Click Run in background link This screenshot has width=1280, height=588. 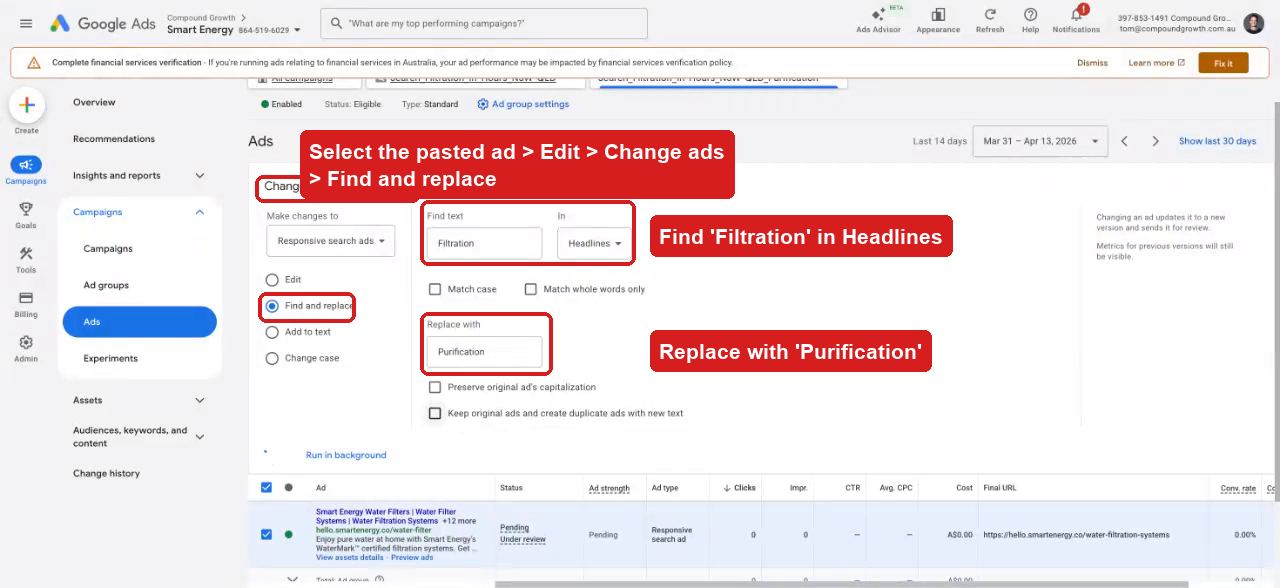[346, 455]
